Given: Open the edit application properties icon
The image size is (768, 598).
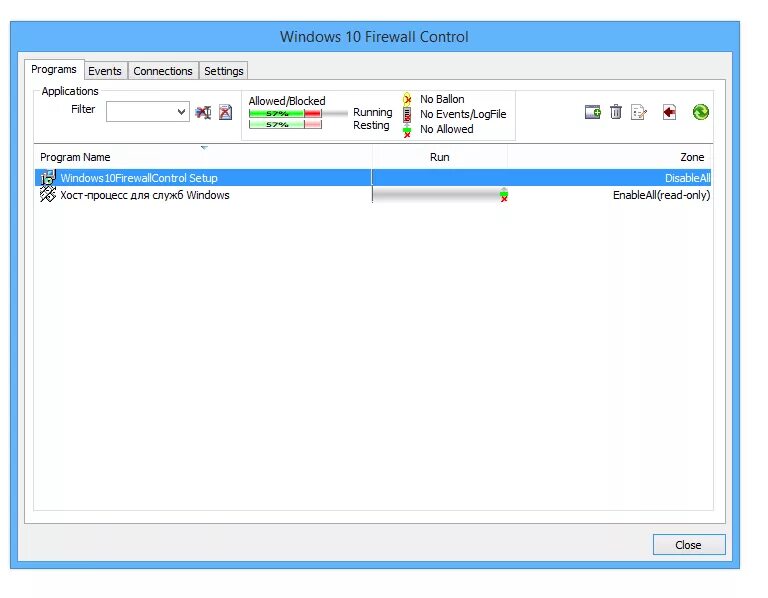Looking at the screenshot, I should [639, 112].
